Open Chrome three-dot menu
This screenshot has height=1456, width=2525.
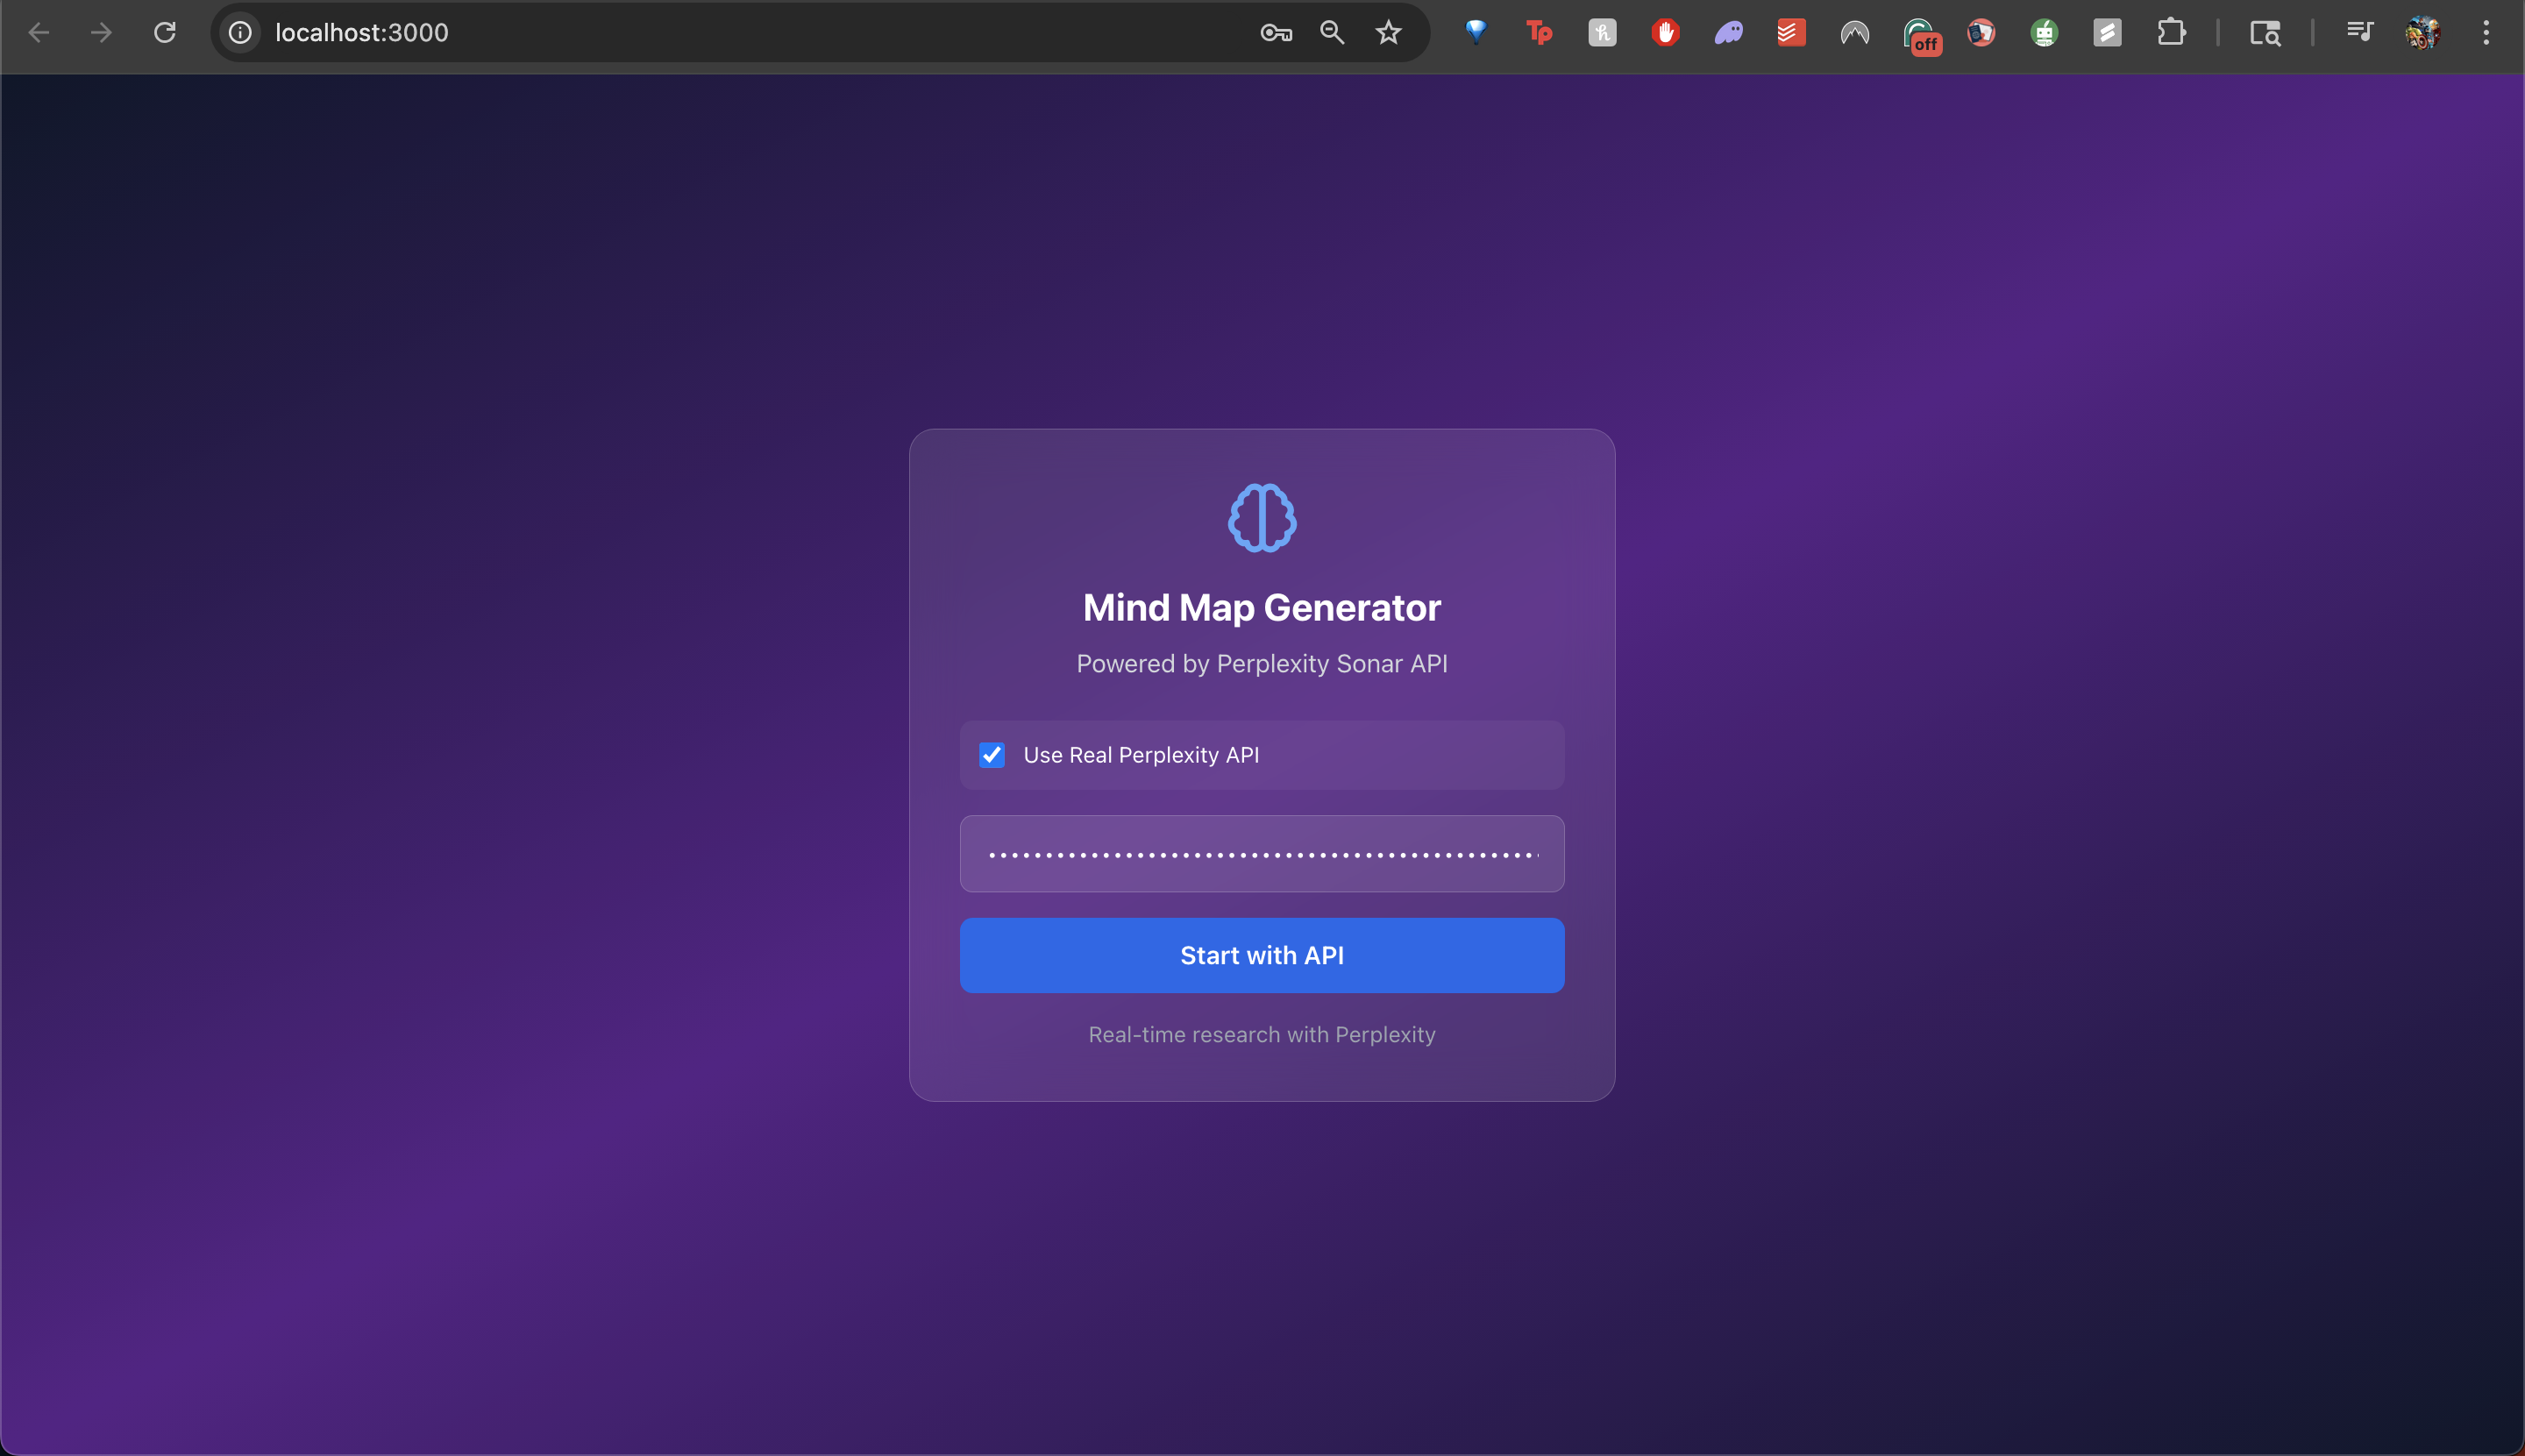tap(2485, 33)
